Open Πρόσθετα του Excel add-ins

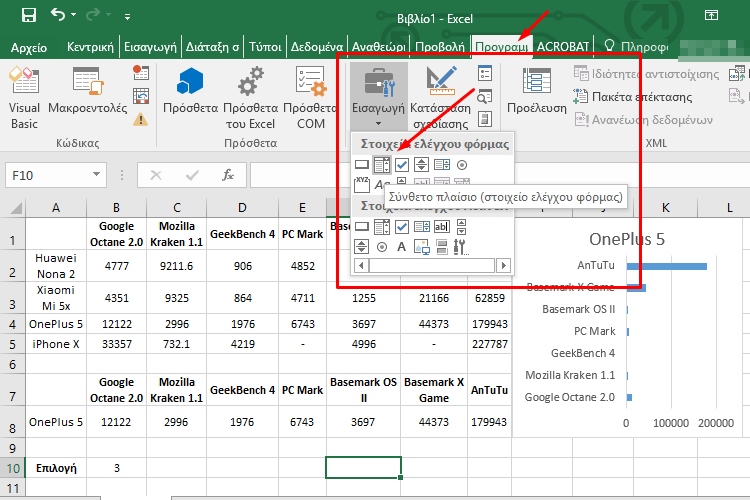tap(249, 96)
